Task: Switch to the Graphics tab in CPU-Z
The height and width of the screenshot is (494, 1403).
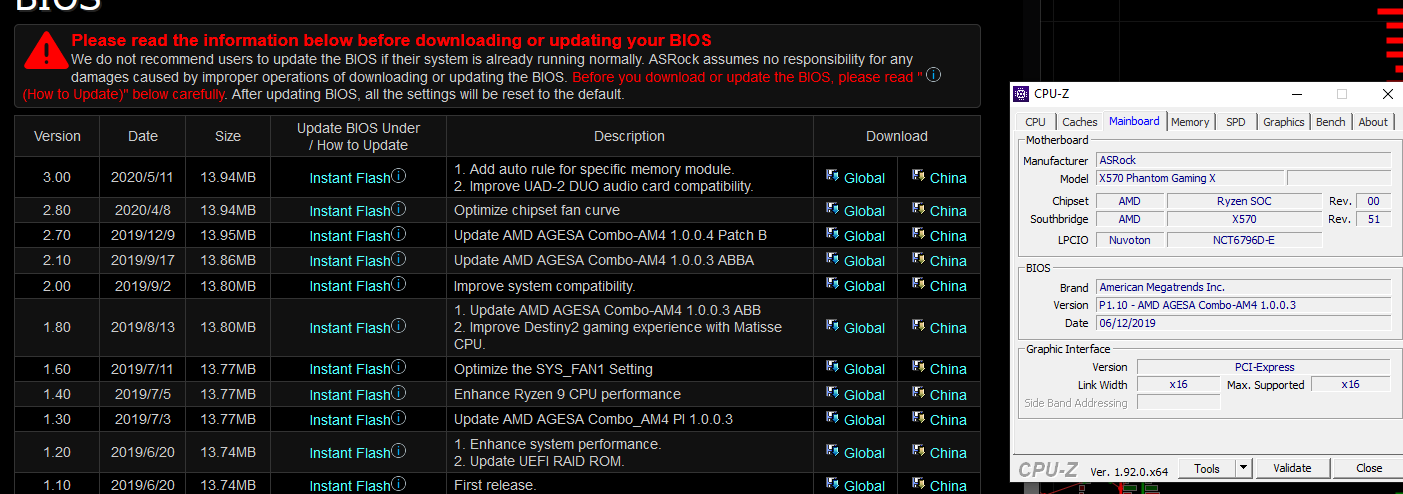Action: [x=1283, y=122]
